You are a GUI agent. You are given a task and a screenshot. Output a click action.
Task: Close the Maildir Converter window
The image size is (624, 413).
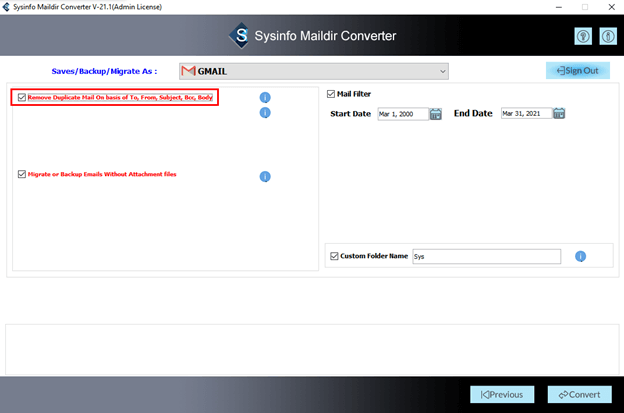click(x=611, y=7)
